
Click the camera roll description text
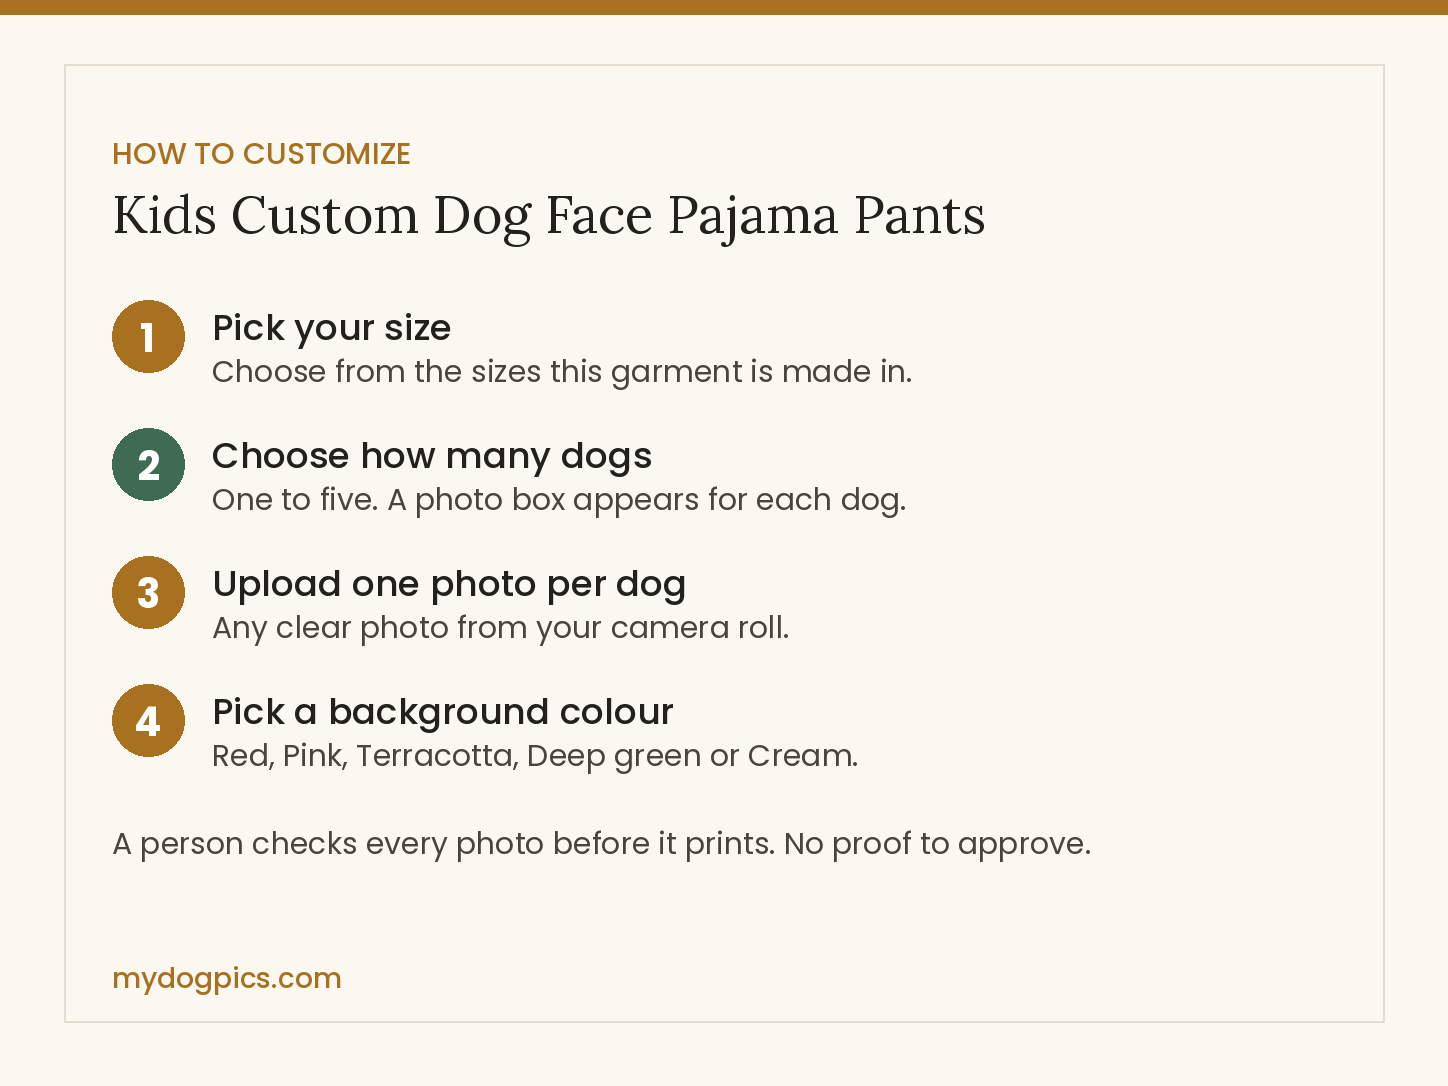point(501,628)
